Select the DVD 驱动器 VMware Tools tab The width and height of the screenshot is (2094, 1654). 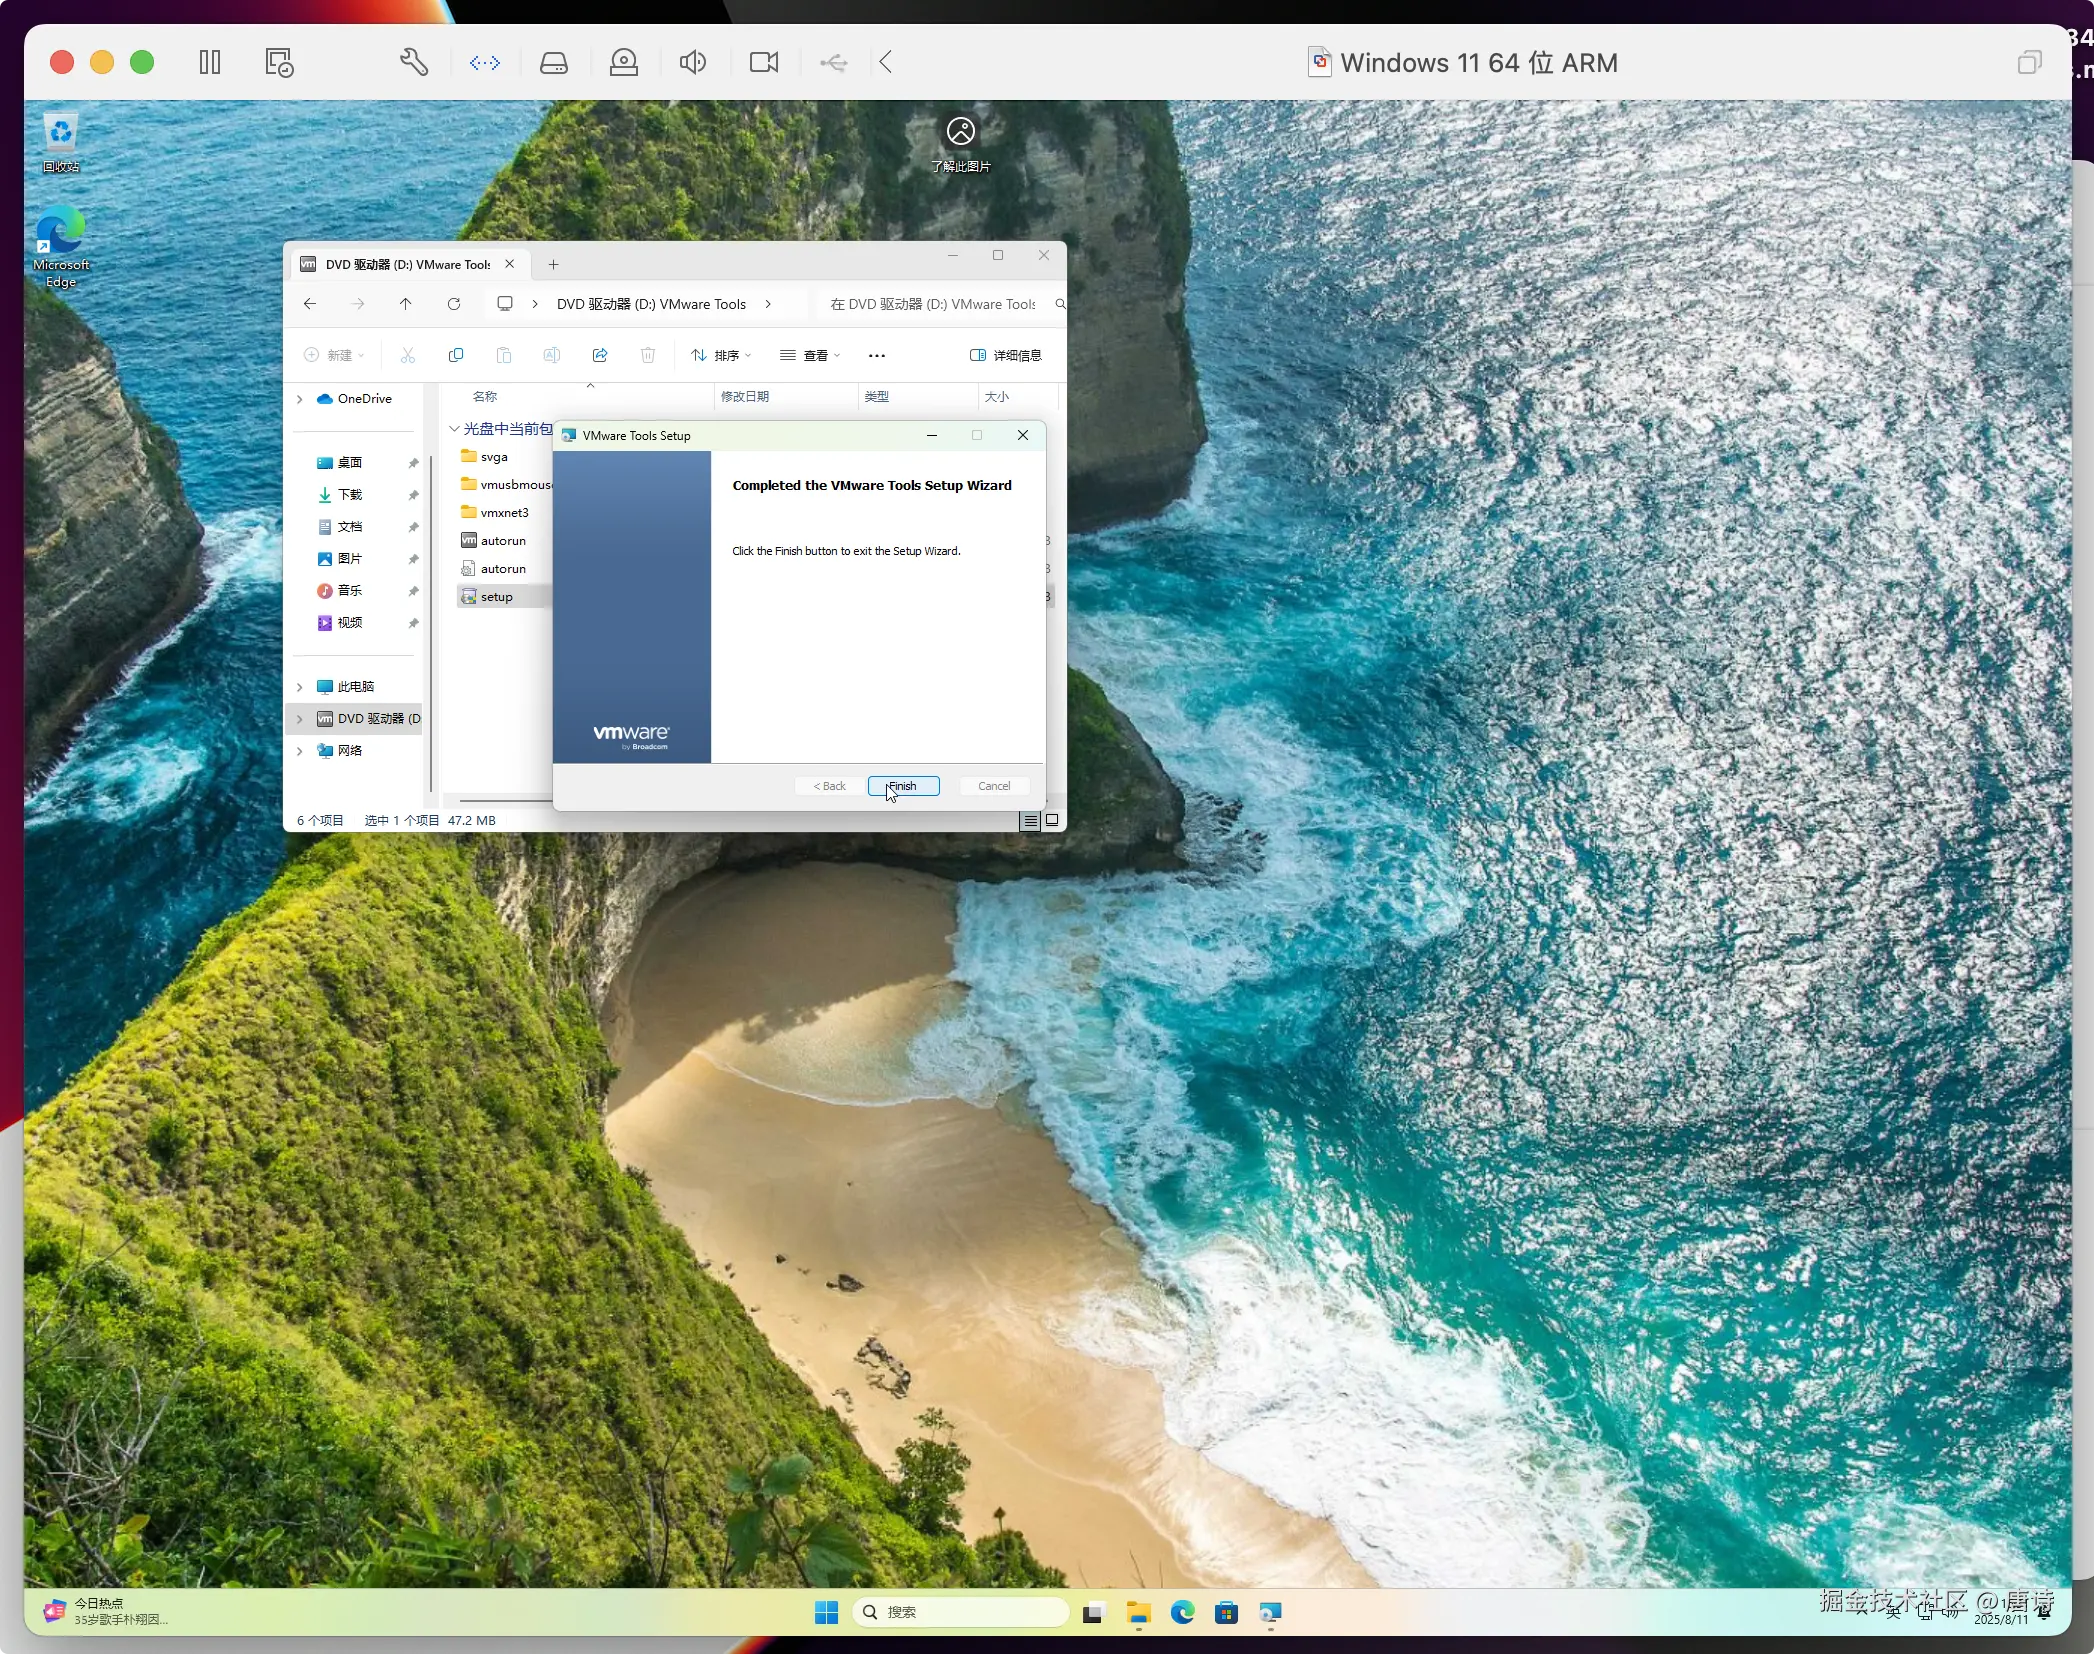click(407, 264)
